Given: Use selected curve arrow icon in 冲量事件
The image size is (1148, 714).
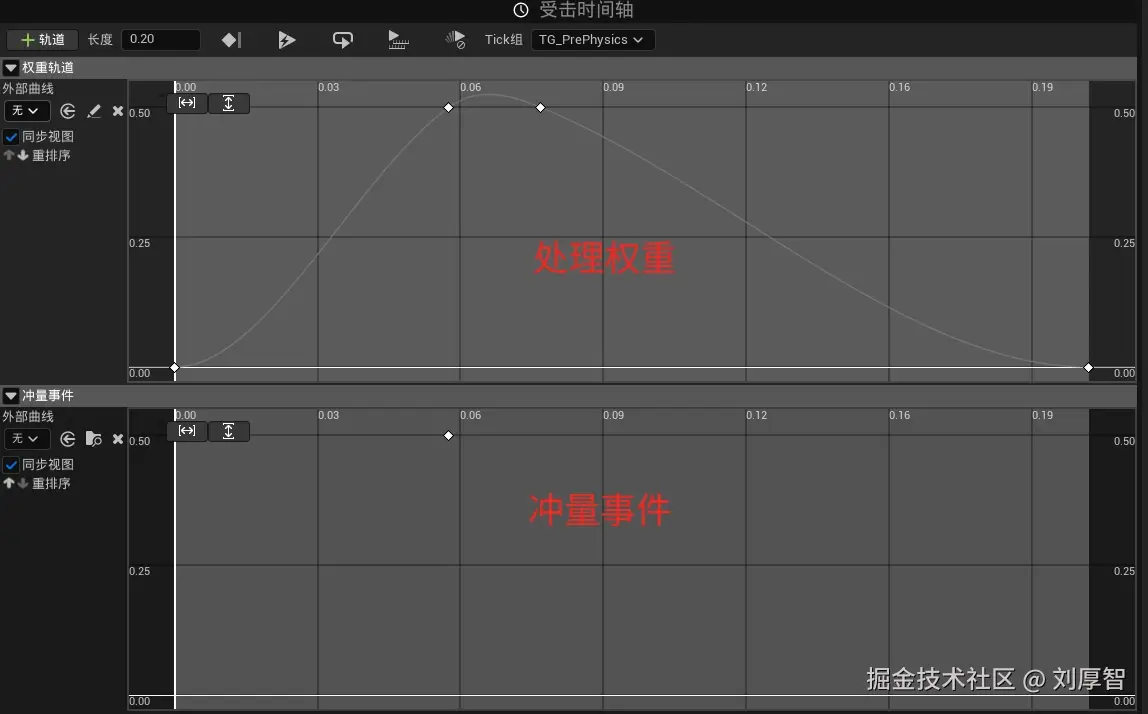Looking at the screenshot, I should [67, 439].
